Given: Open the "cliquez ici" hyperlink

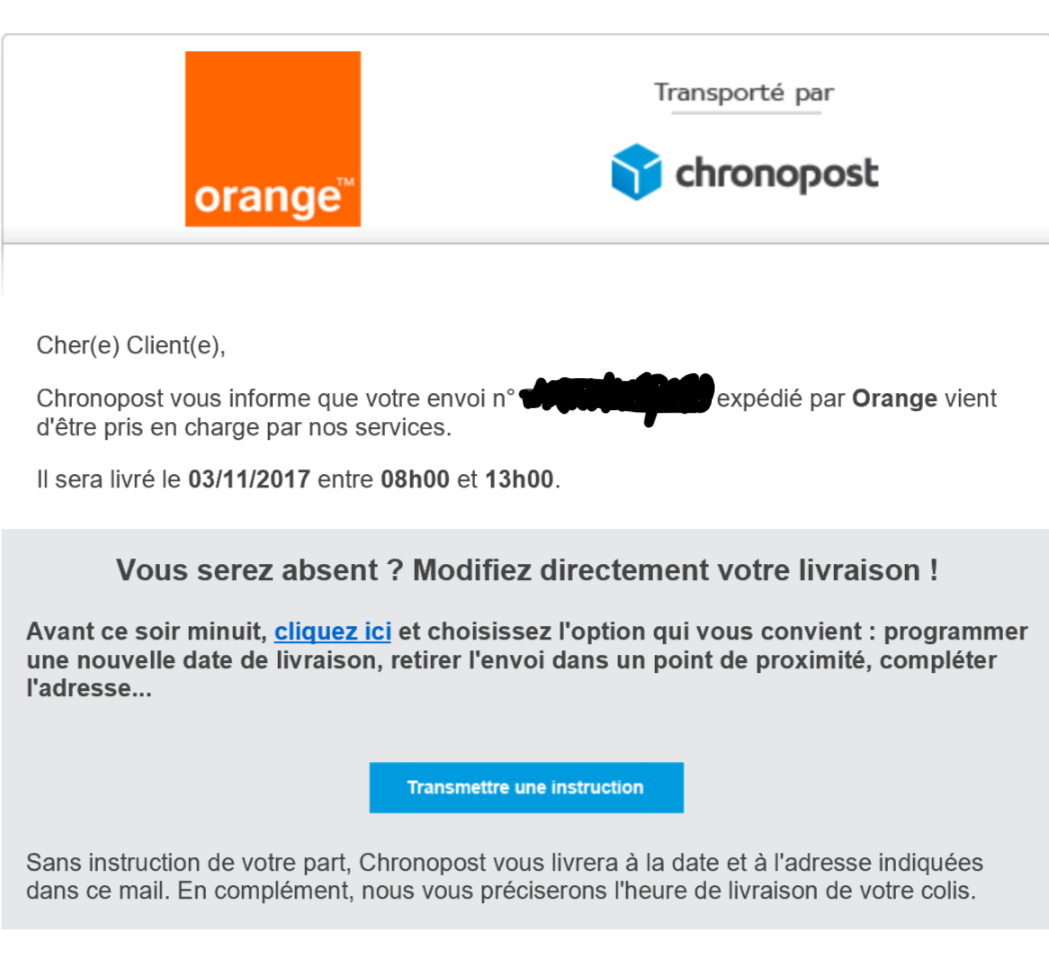Looking at the screenshot, I should click(x=332, y=632).
